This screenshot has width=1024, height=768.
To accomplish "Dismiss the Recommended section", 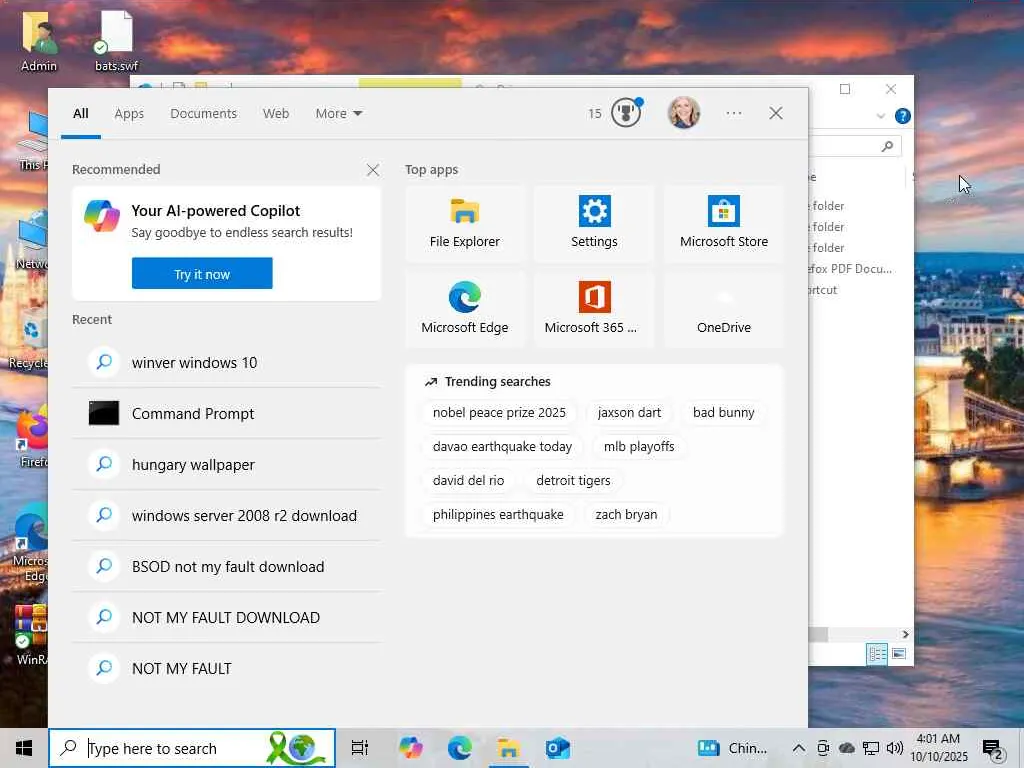I will pos(373,170).
